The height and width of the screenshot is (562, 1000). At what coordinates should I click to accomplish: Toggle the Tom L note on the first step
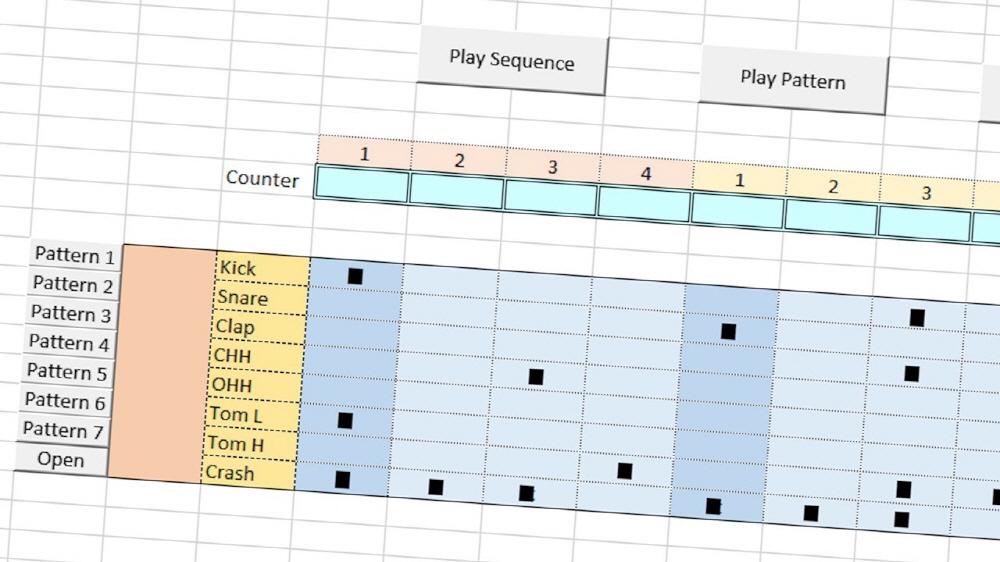[346, 421]
